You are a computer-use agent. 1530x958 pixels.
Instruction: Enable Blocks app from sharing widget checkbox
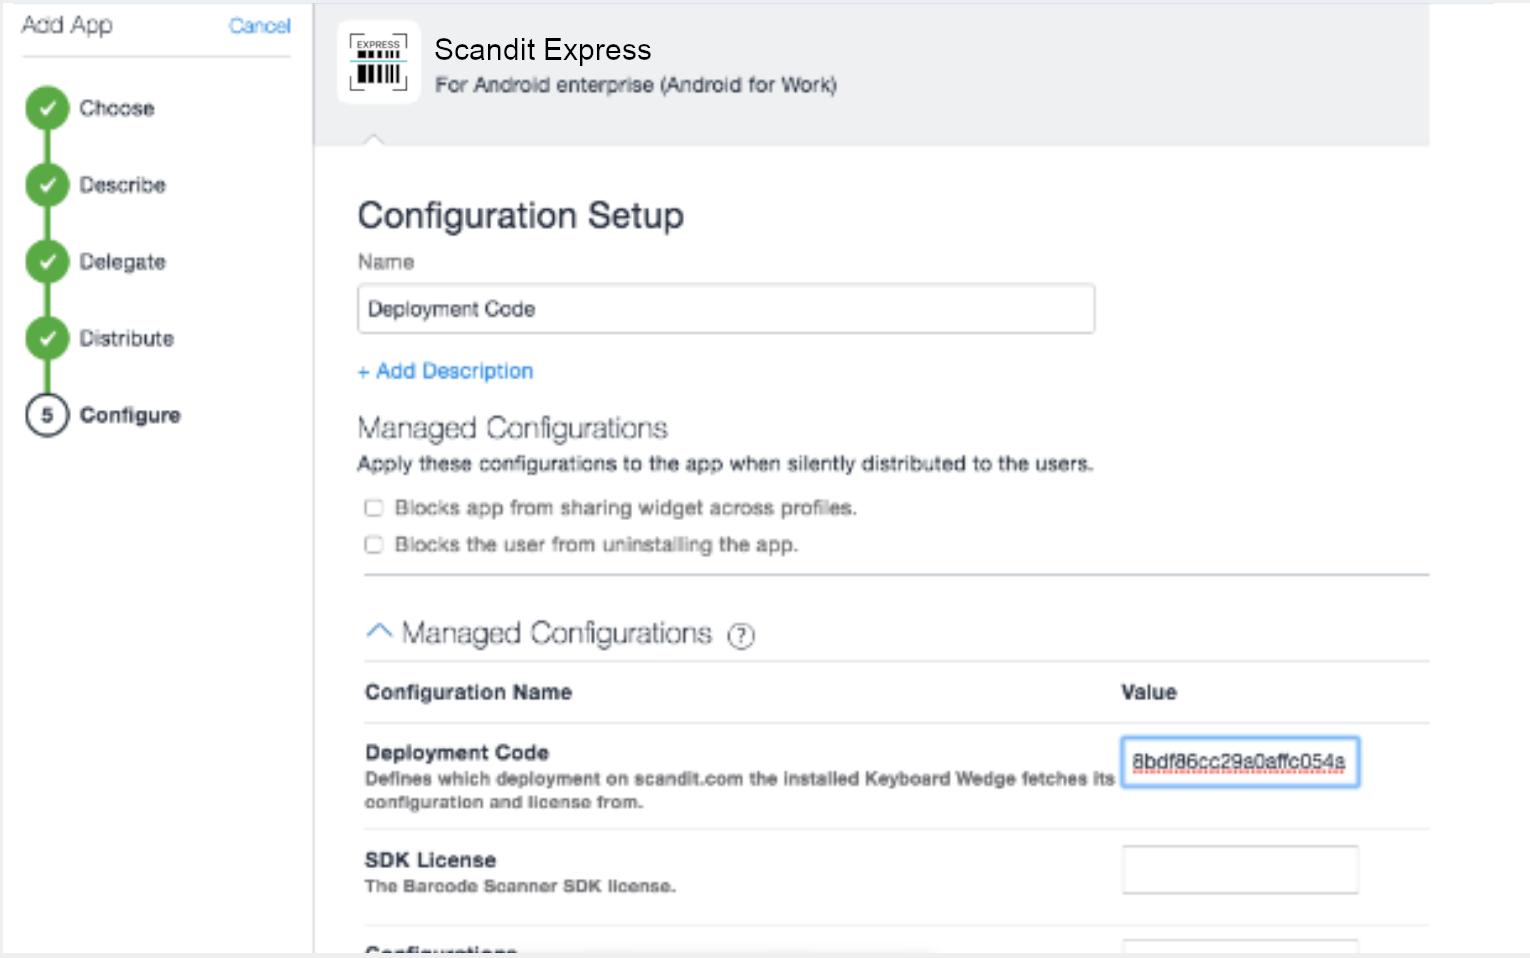[x=374, y=508]
